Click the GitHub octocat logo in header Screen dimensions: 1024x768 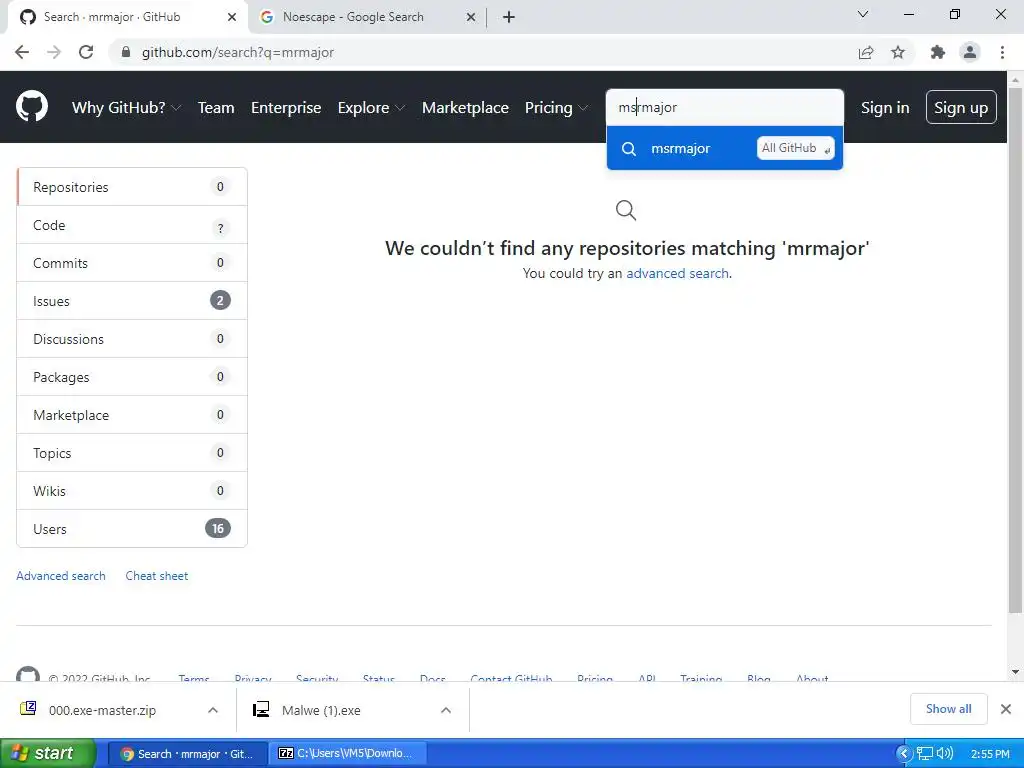(x=31, y=106)
